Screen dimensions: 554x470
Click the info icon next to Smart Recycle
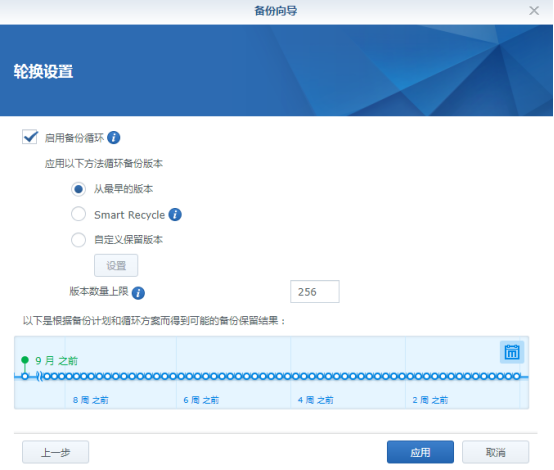[175, 215]
